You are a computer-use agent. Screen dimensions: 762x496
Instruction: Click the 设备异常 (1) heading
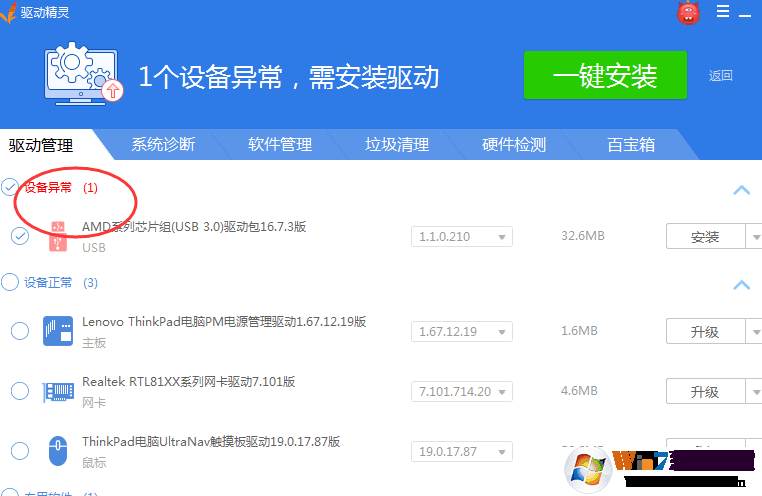[x=61, y=188]
